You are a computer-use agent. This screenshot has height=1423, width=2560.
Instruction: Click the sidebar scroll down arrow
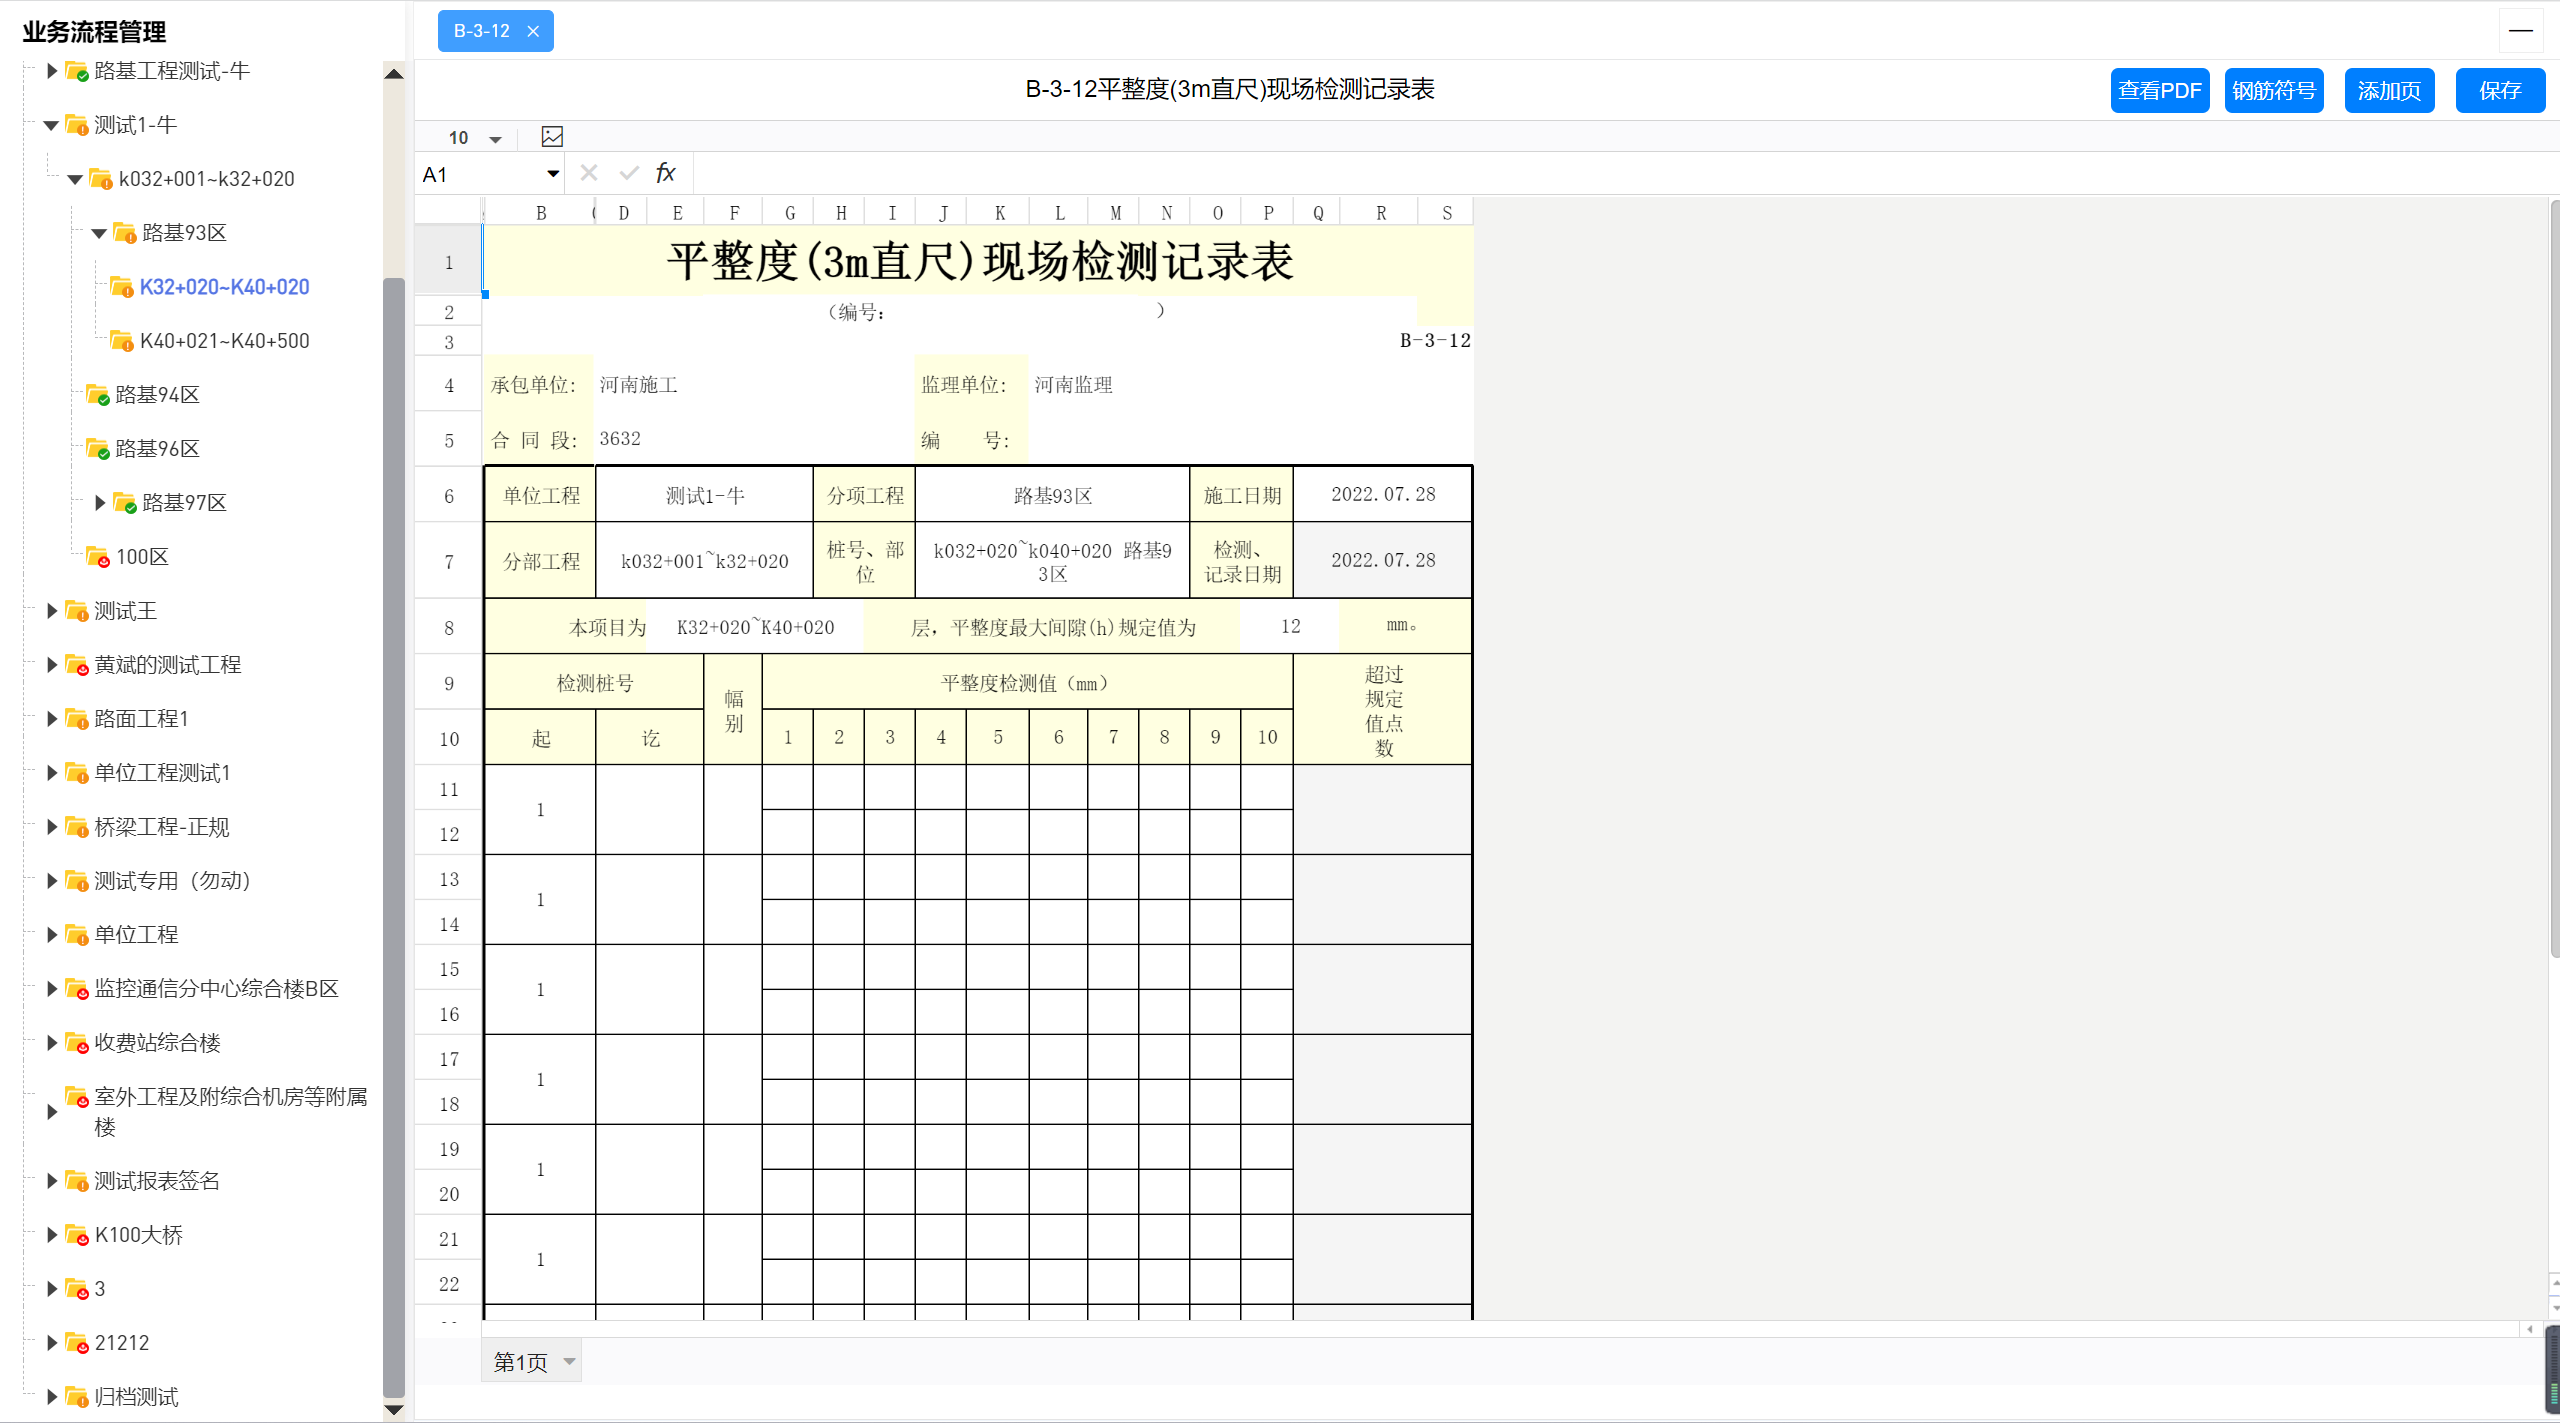point(394,1409)
